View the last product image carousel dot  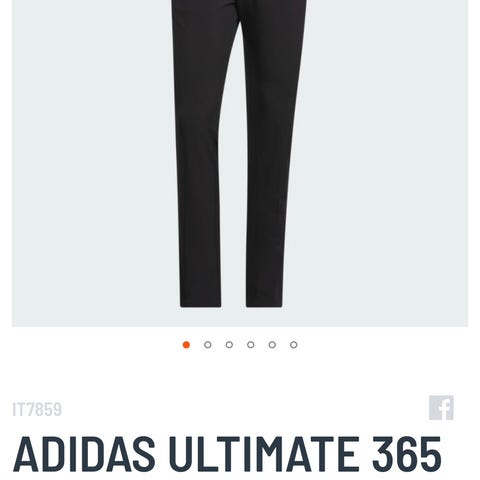[294, 345]
